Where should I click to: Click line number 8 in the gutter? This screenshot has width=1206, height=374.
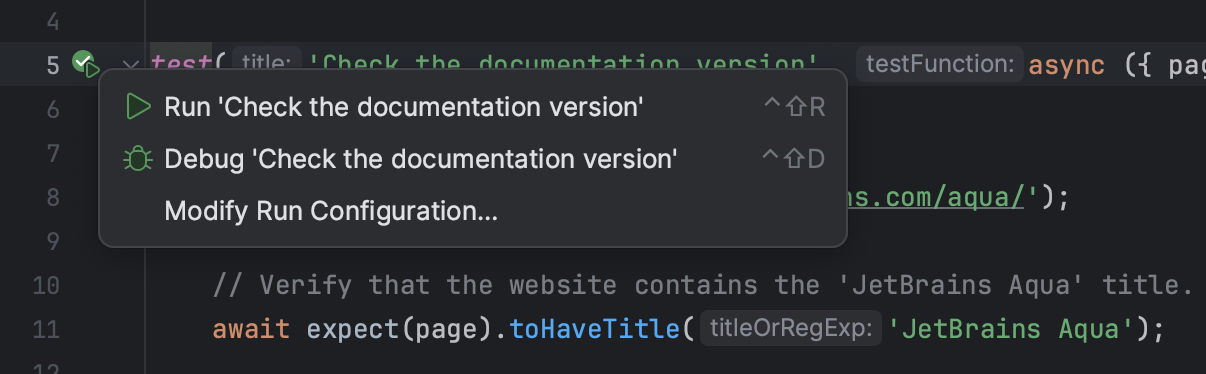tap(53, 197)
